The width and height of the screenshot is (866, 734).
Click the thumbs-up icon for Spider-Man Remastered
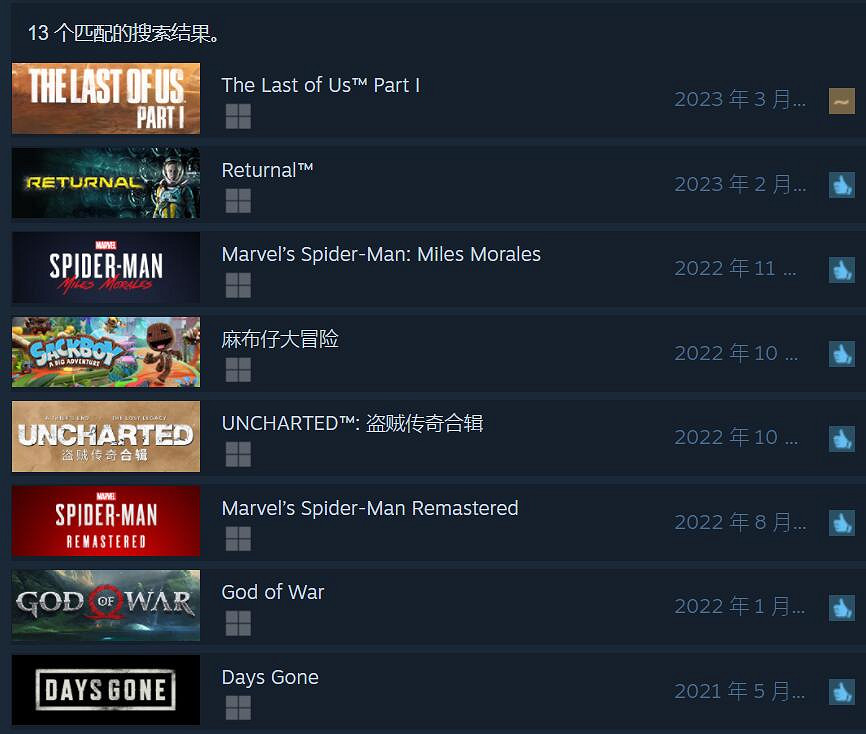pos(841,523)
